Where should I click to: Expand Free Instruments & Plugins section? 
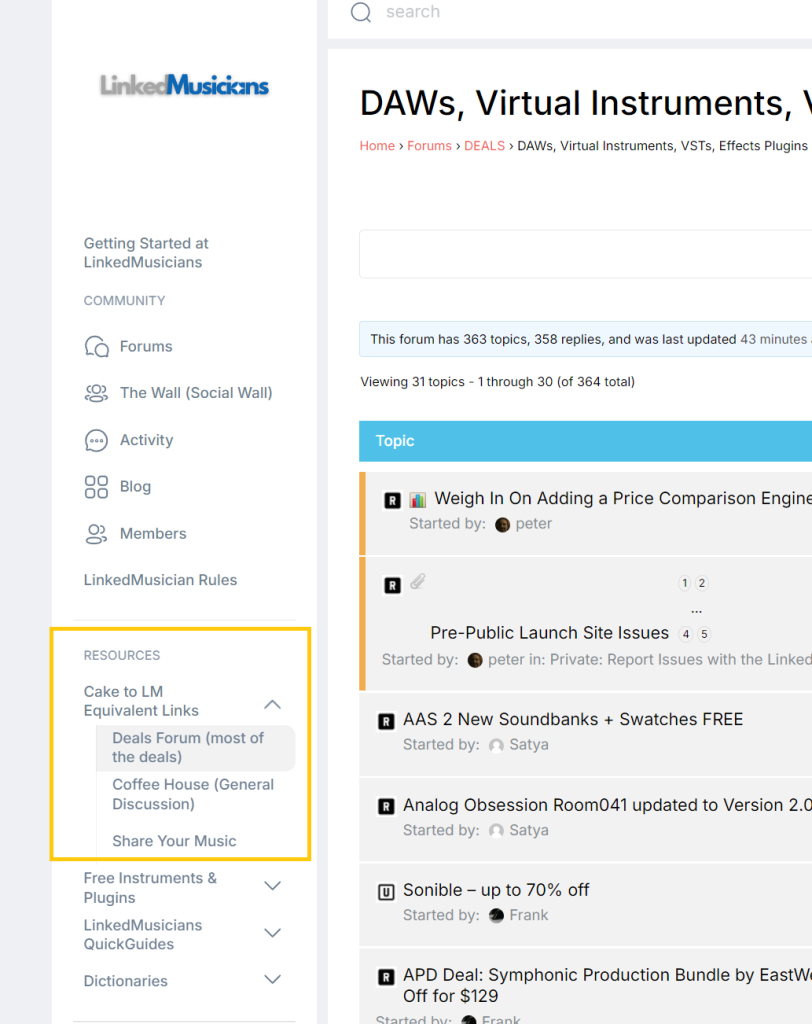point(272,886)
